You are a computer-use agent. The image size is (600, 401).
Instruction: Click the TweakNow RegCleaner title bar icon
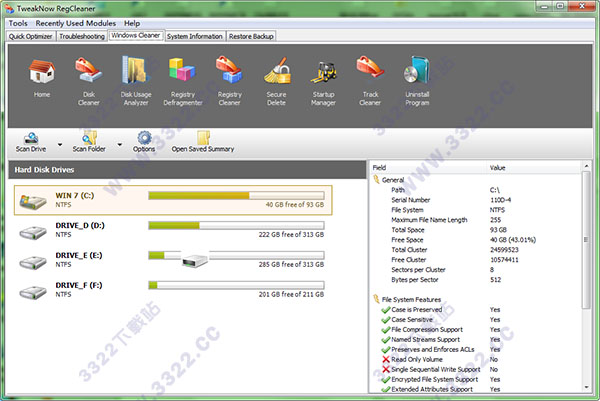click(9, 8)
